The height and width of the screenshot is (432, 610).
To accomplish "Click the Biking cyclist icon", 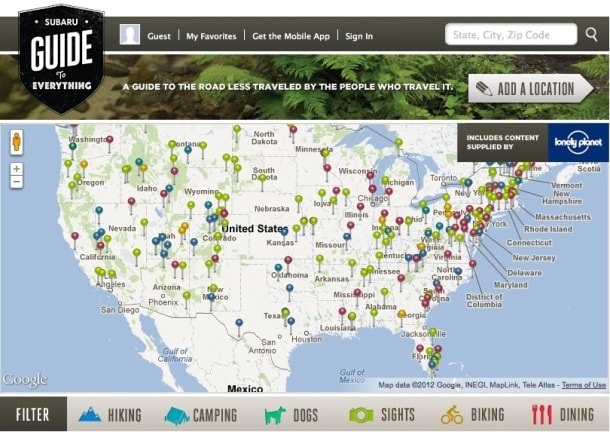I will point(452,415).
